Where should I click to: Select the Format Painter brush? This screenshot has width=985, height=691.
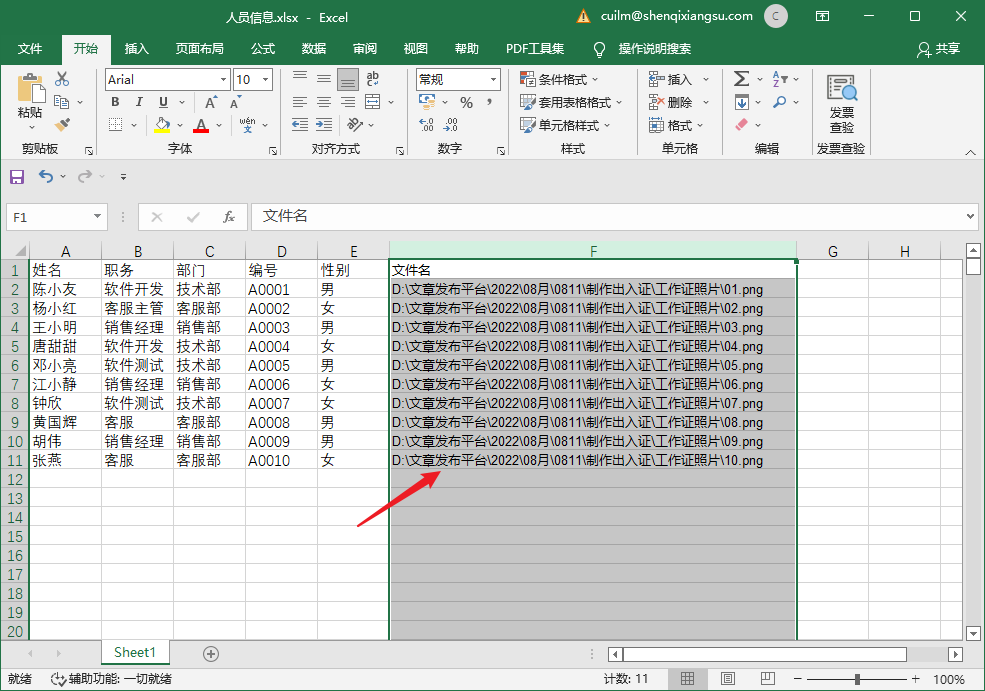[62, 124]
